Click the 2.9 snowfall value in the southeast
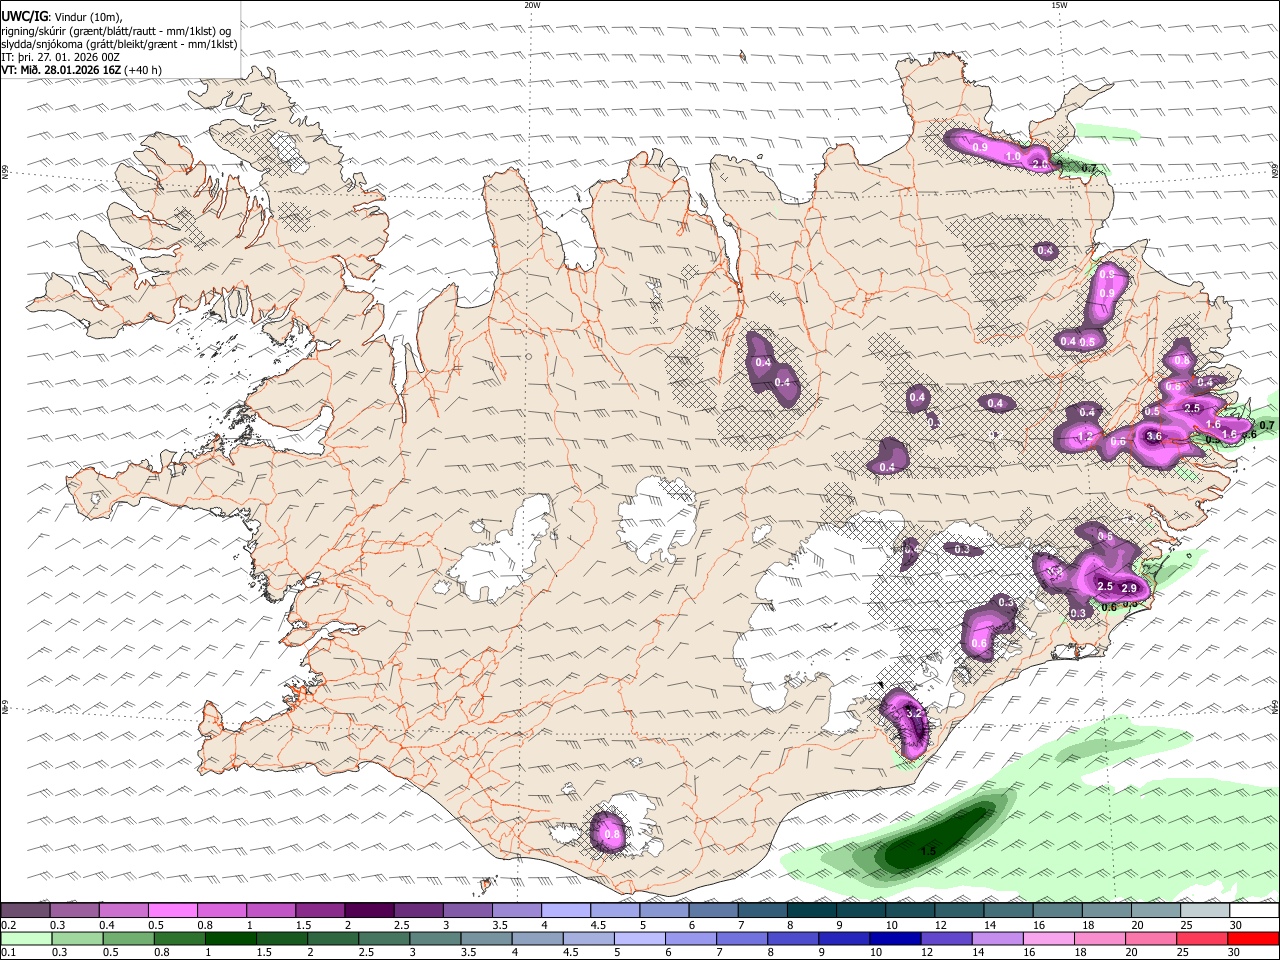1280x960 pixels. (x=1129, y=588)
